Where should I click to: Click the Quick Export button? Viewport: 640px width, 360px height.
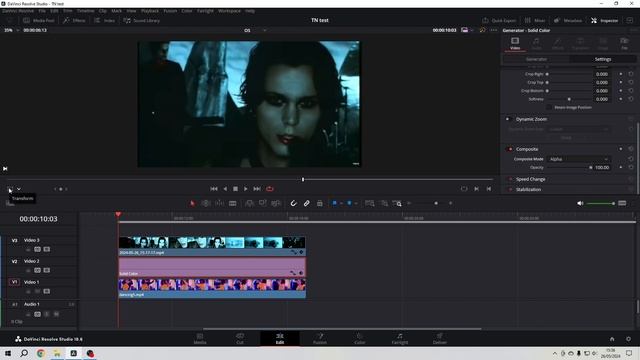click(x=499, y=20)
